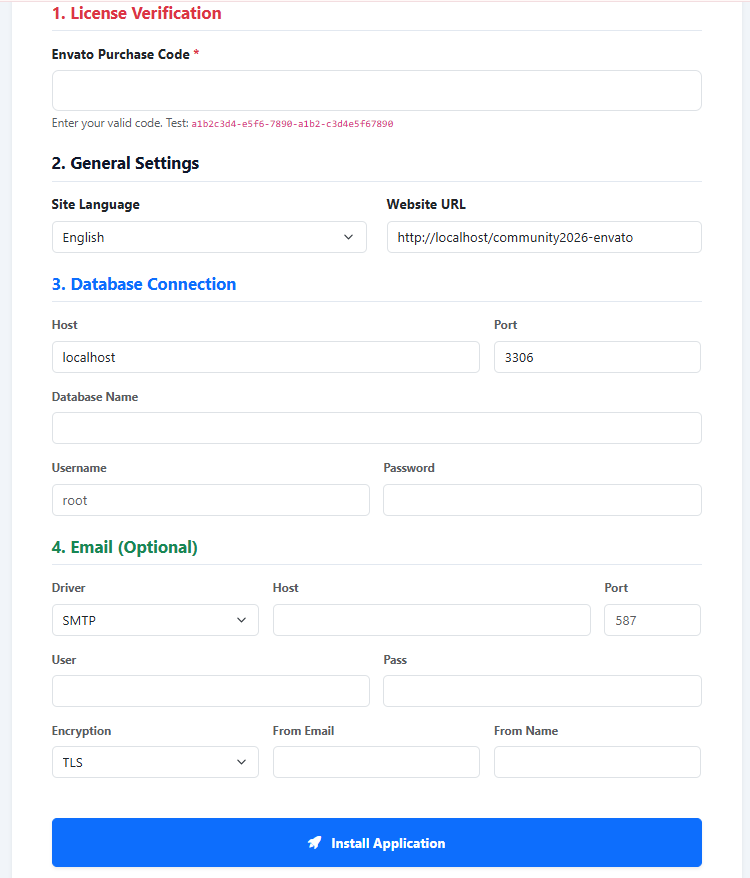Screen dimensions: 750x878
Task: Select the Username field showing root
Action: pos(210,499)
